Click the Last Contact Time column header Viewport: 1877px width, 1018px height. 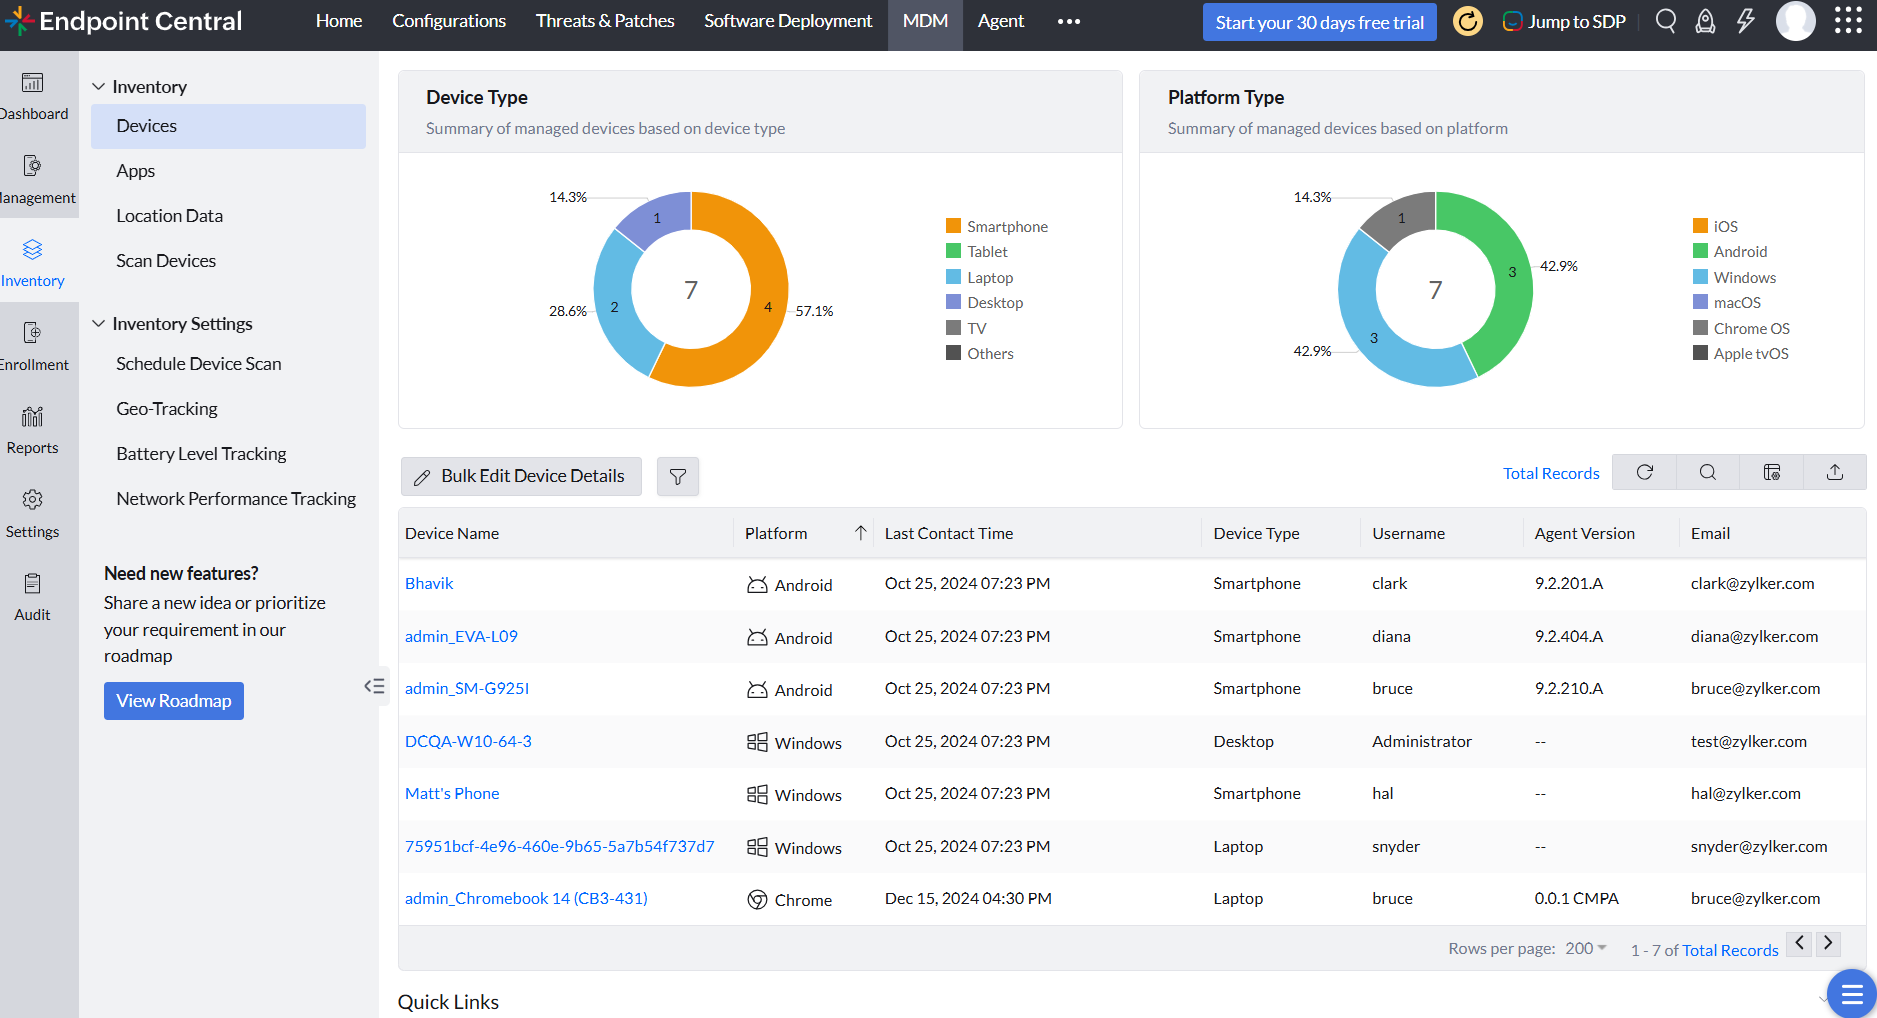click(949, 534)
